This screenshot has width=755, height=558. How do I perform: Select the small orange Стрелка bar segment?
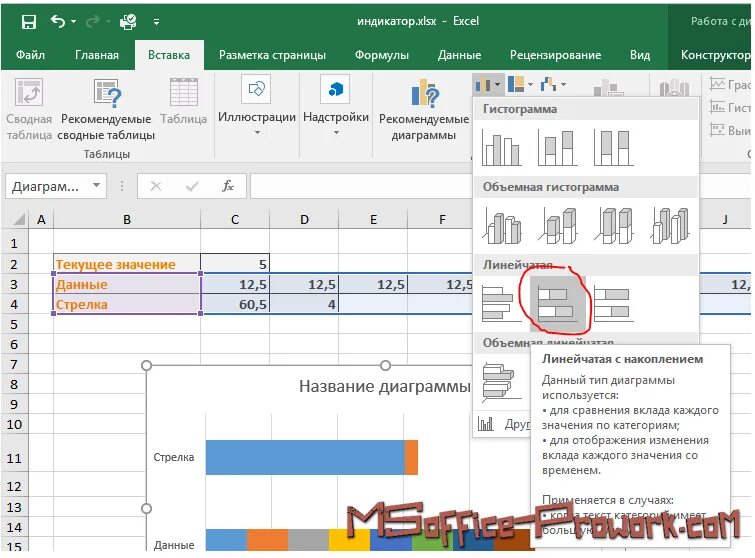click(411, 457)
